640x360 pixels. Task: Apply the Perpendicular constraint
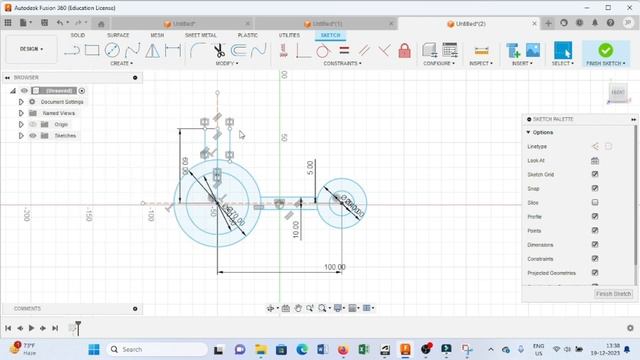(384, 51)
